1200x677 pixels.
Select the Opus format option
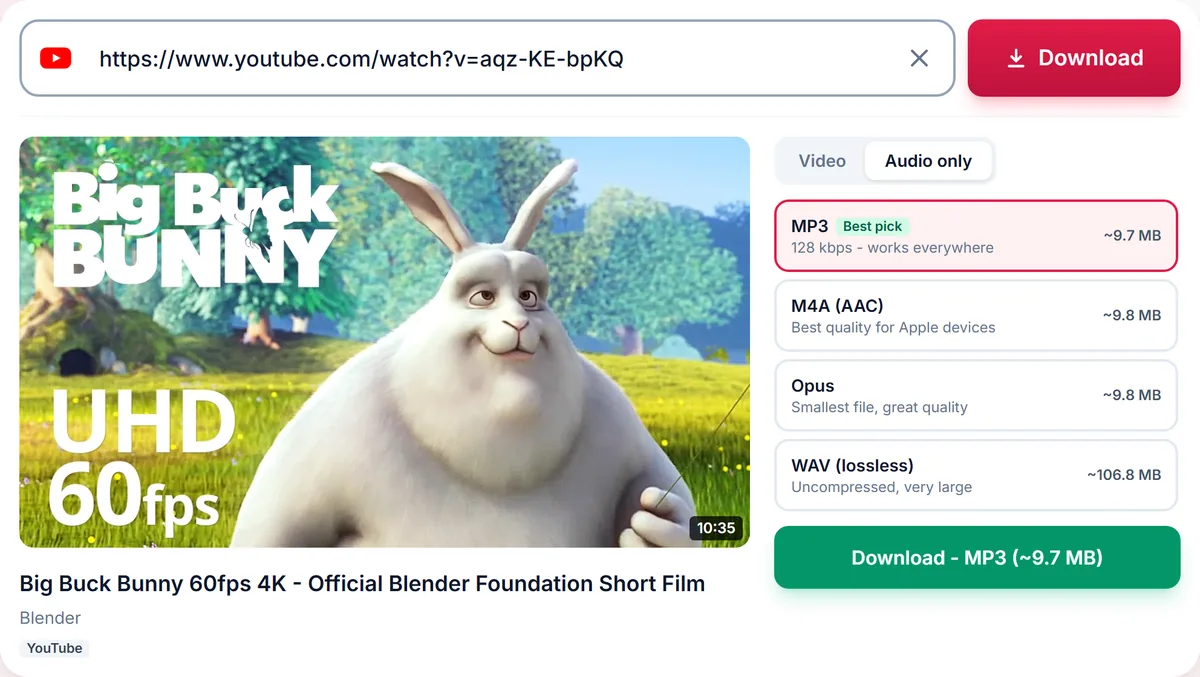pyautogui.click(x=976, y=395)
